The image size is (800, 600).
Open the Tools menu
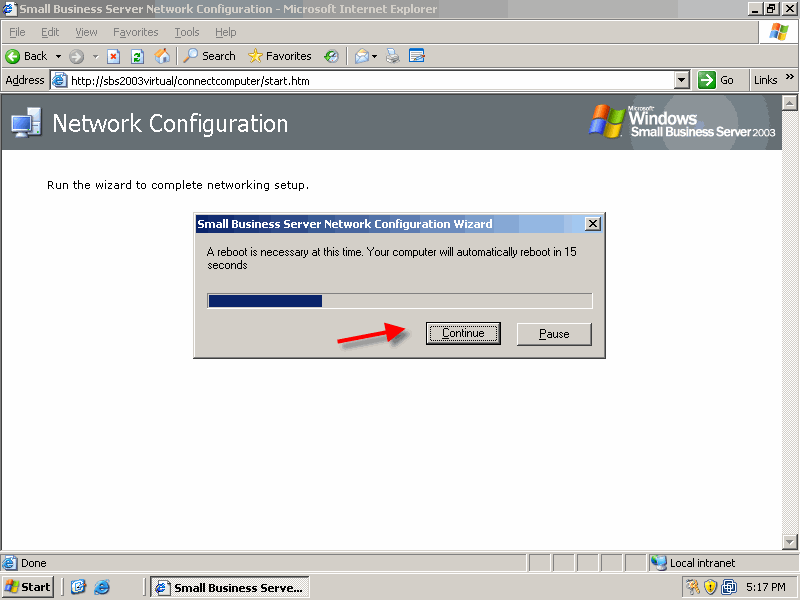187,32
